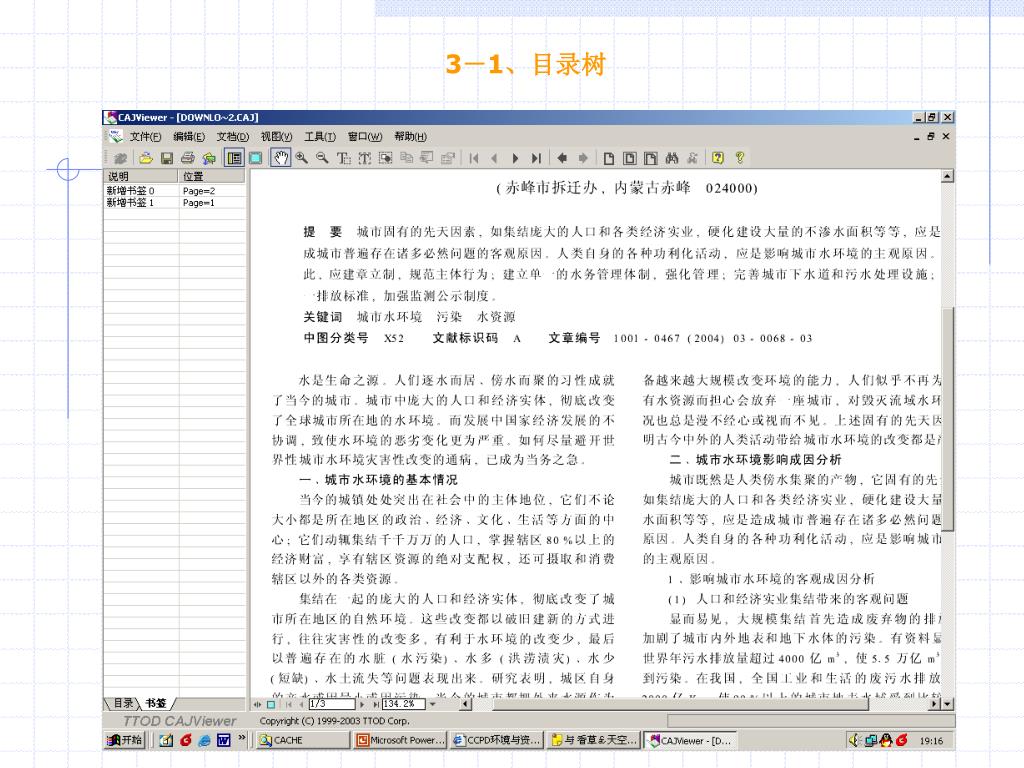Viewport: 1024px width, 768px height.
Task: Click the 说明 column header
Action: coord(141,176)
